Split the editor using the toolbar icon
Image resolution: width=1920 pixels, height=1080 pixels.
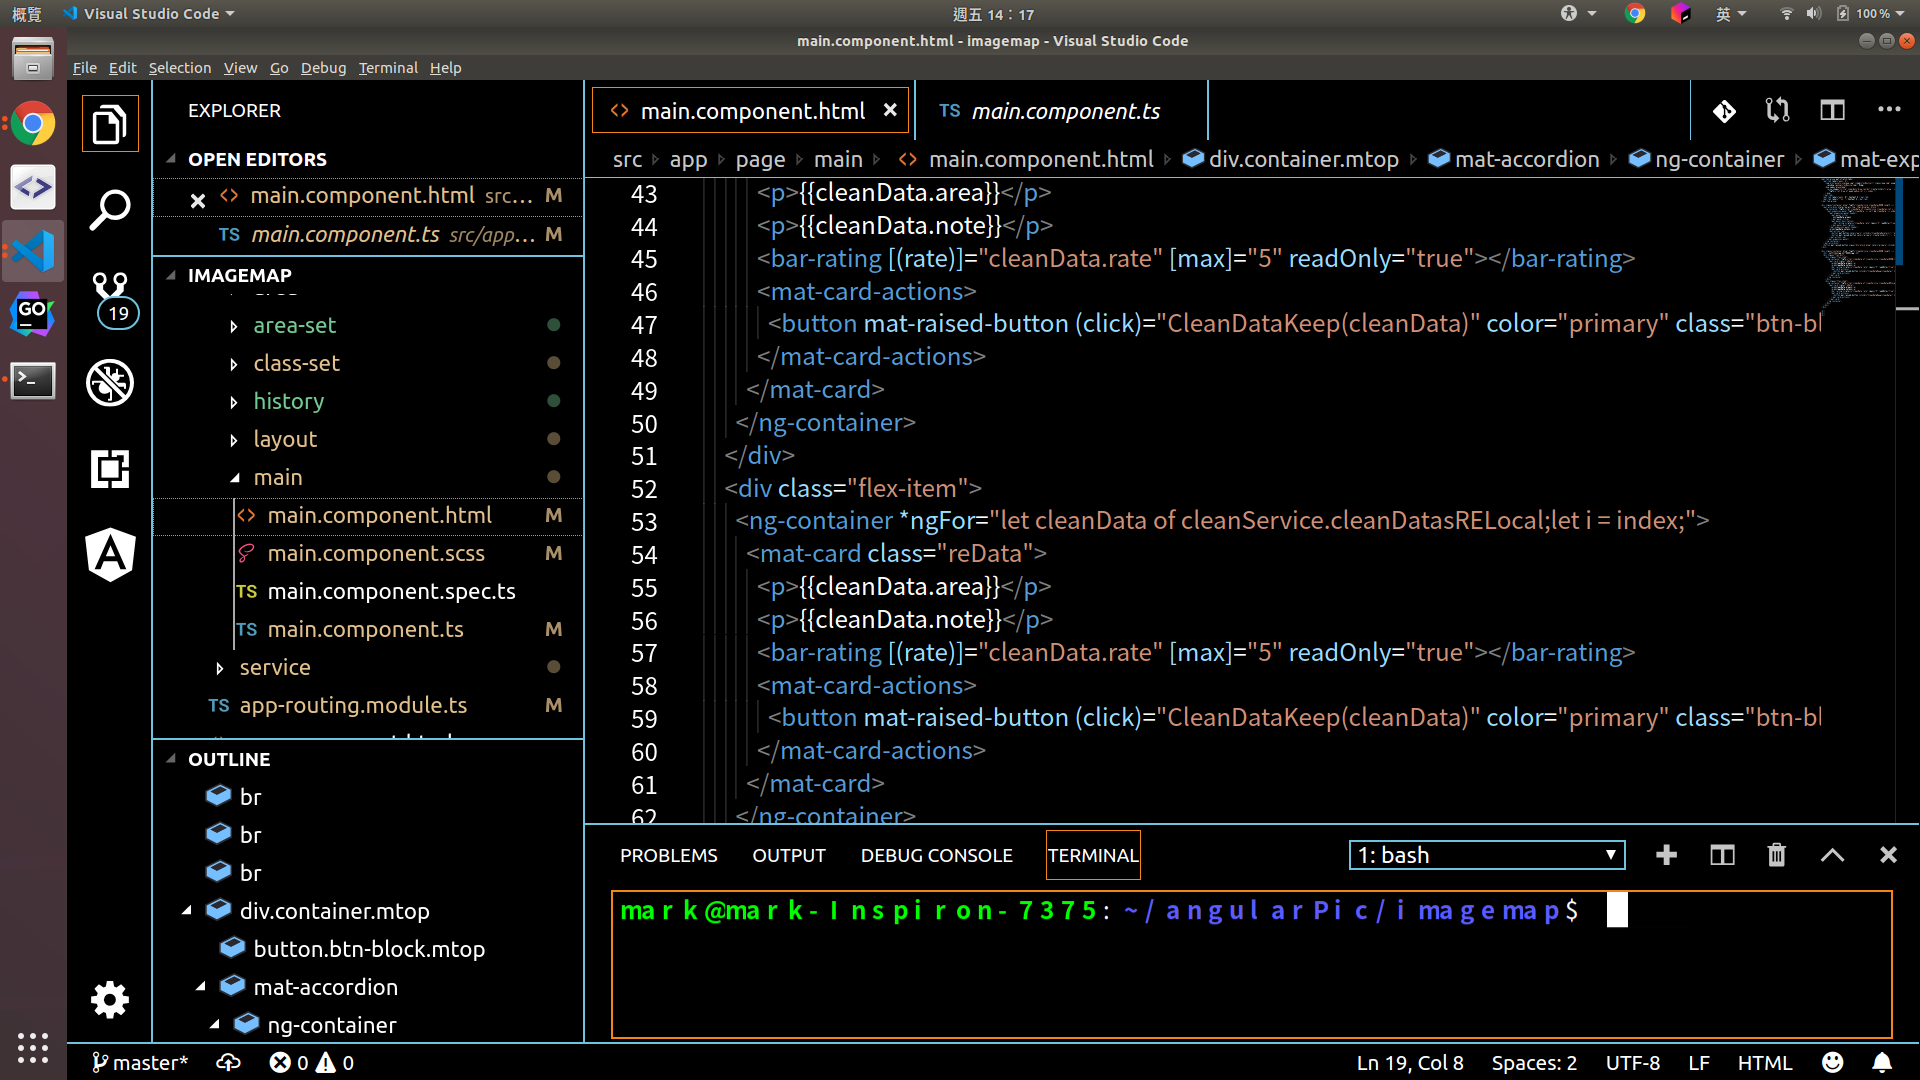pos(1832,110)
